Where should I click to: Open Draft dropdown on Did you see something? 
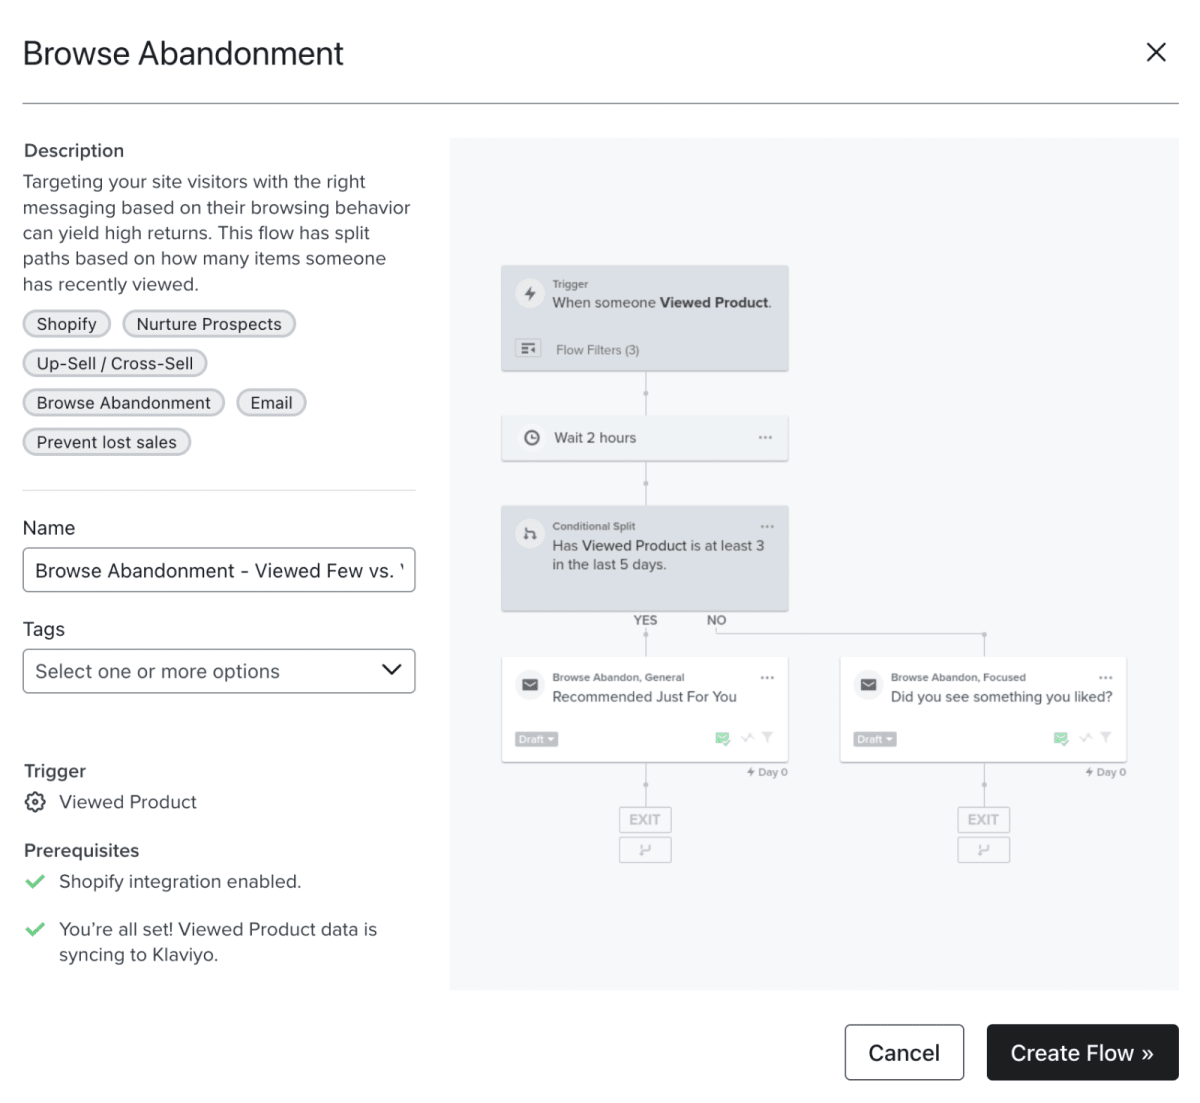click(875, 739)
